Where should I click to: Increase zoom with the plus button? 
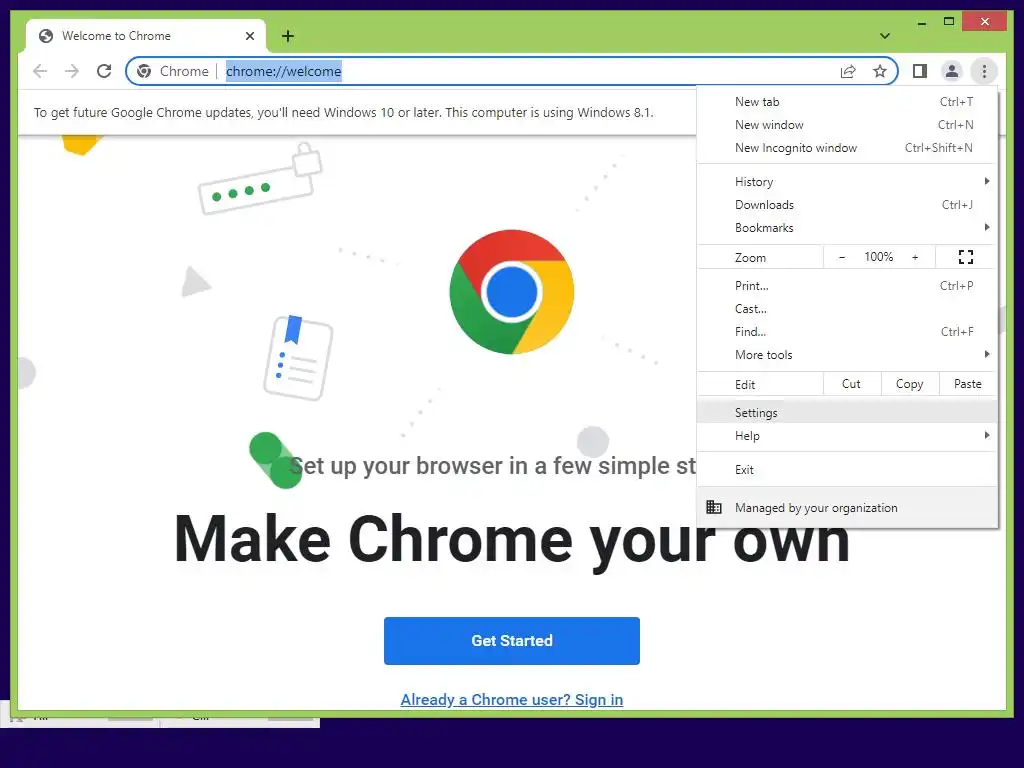[915, 257]
